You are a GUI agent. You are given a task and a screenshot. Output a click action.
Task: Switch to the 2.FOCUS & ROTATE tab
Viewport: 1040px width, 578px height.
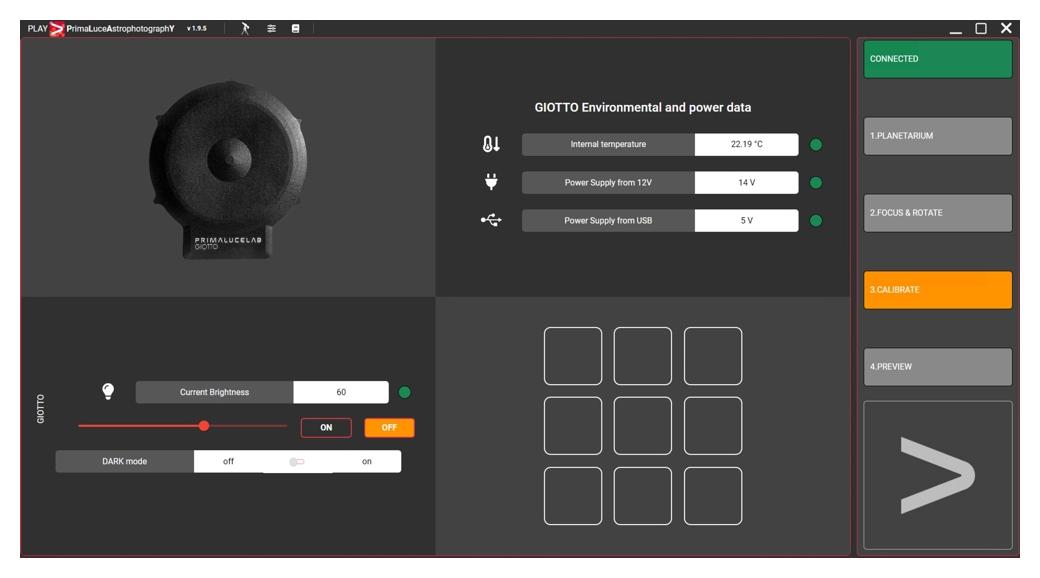[x=937, y=213]
